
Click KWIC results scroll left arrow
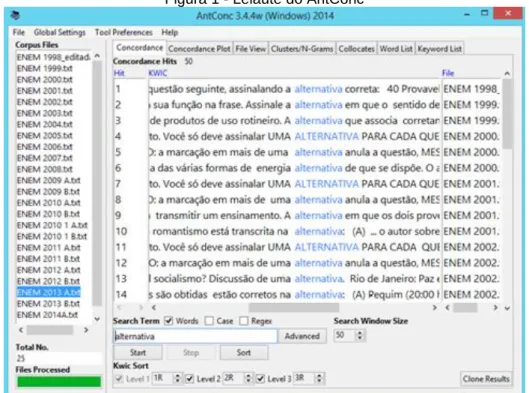click(x=154, y=307)
